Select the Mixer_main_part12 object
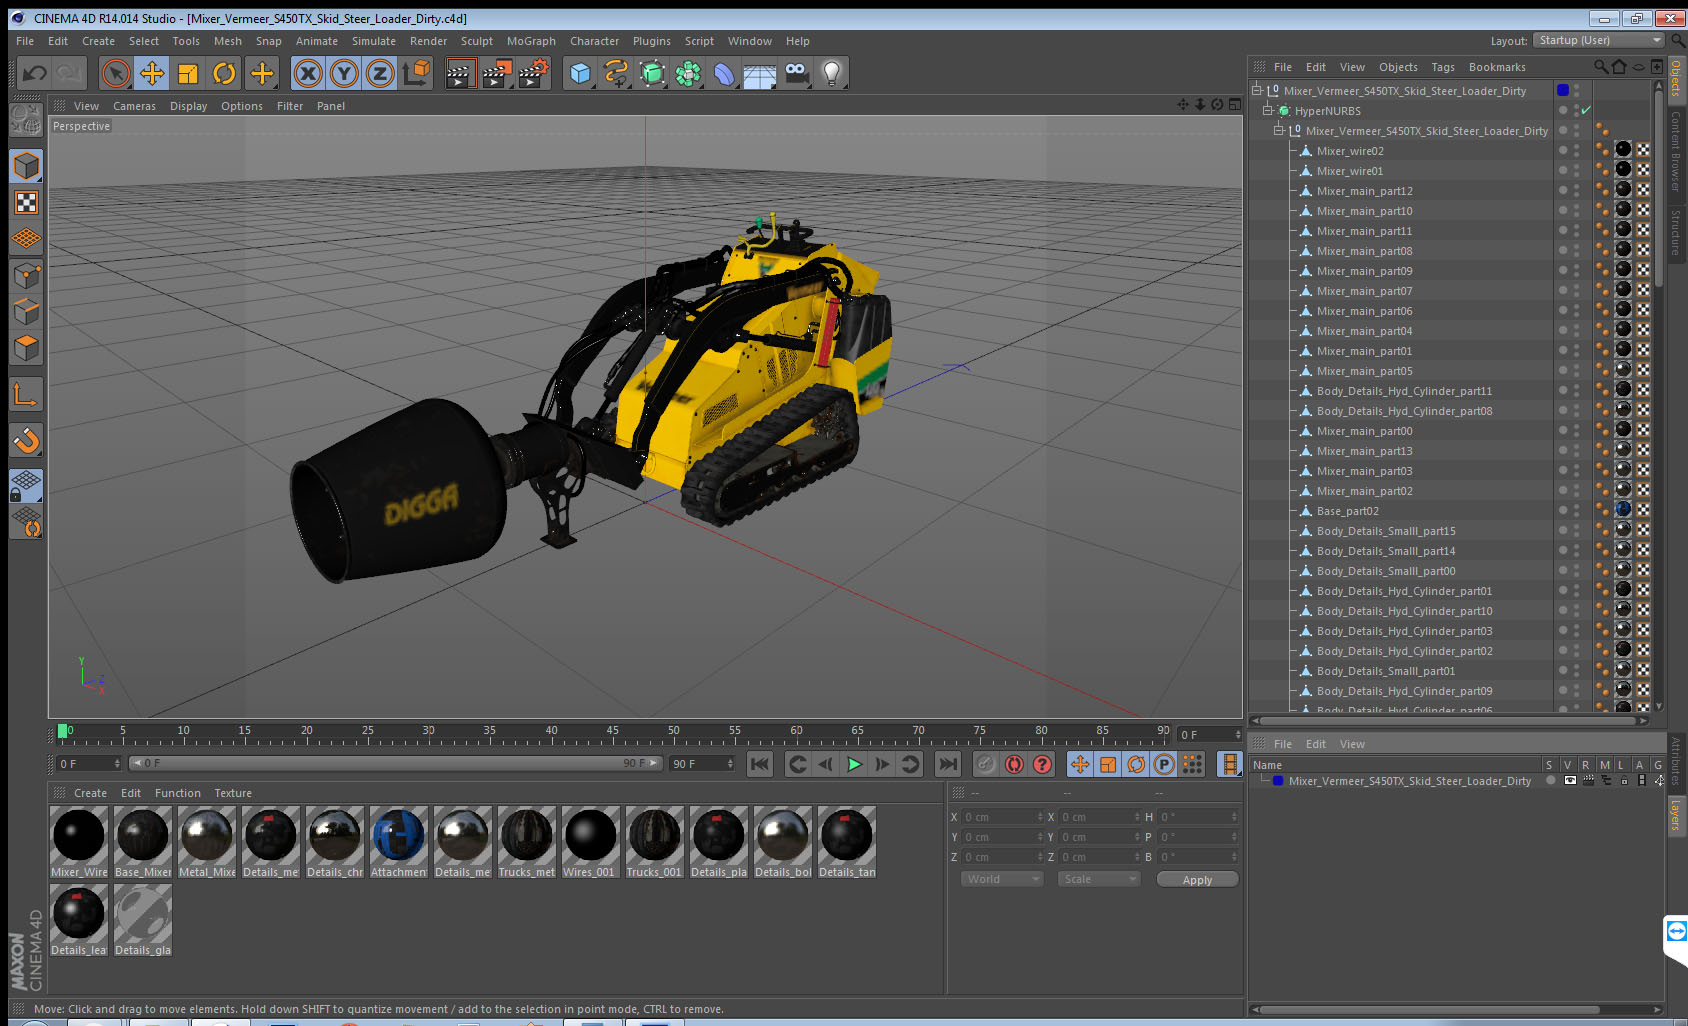The image size is (1688, 1026). click(1364, 191)
